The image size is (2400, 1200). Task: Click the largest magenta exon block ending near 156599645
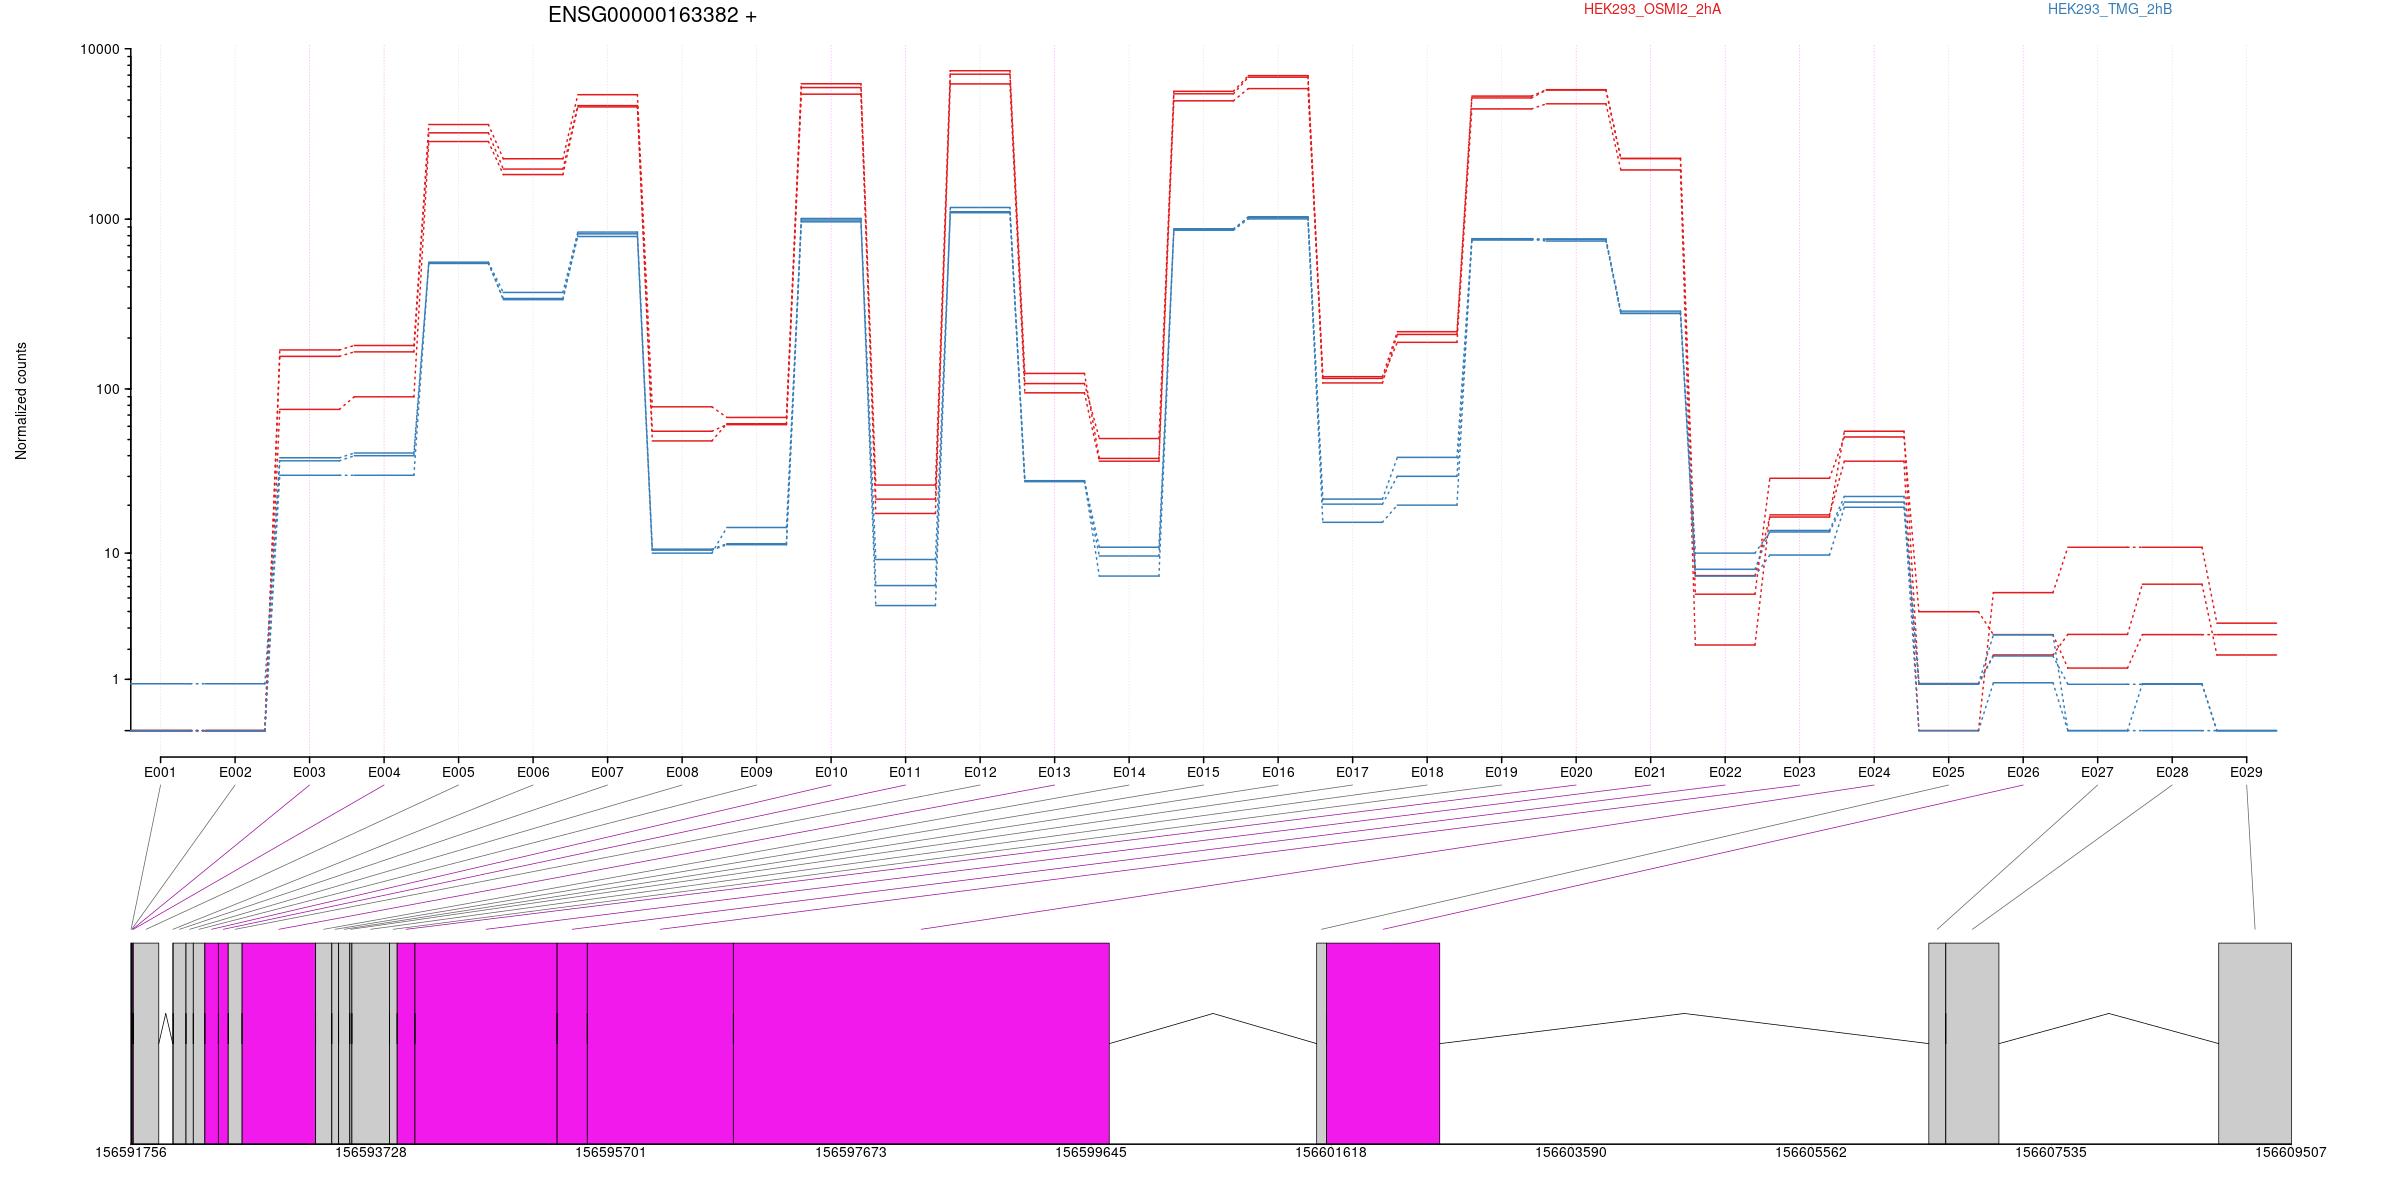point(921,1042)
